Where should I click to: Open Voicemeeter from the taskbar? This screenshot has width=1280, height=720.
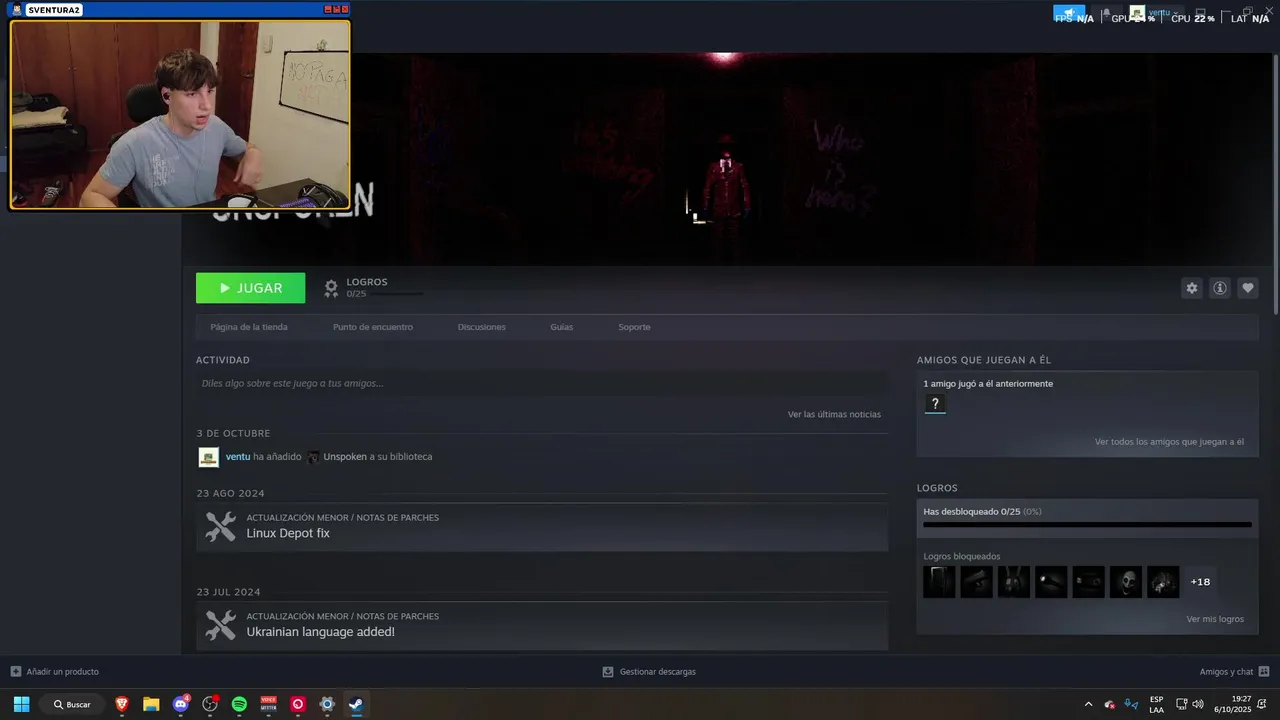pyautogui.click(x=268, y=704)
